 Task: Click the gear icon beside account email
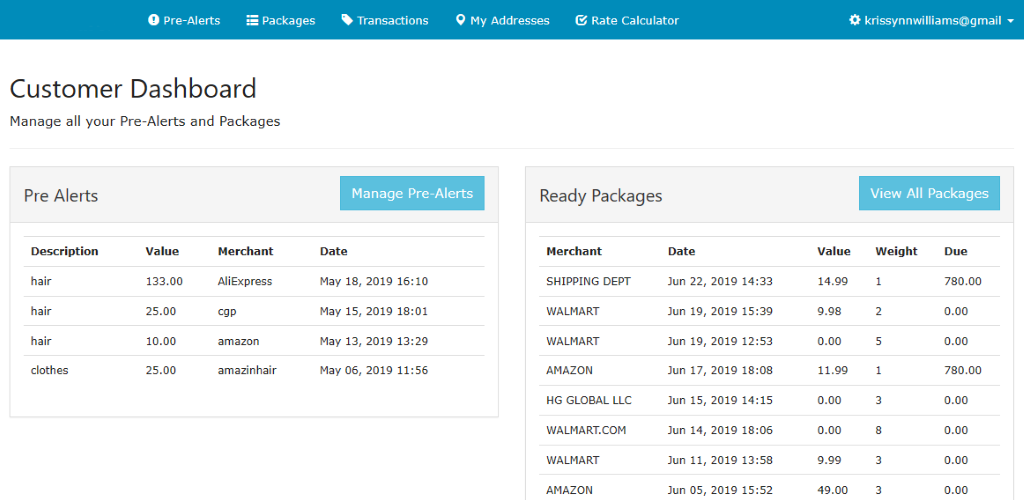click(854, 20)
